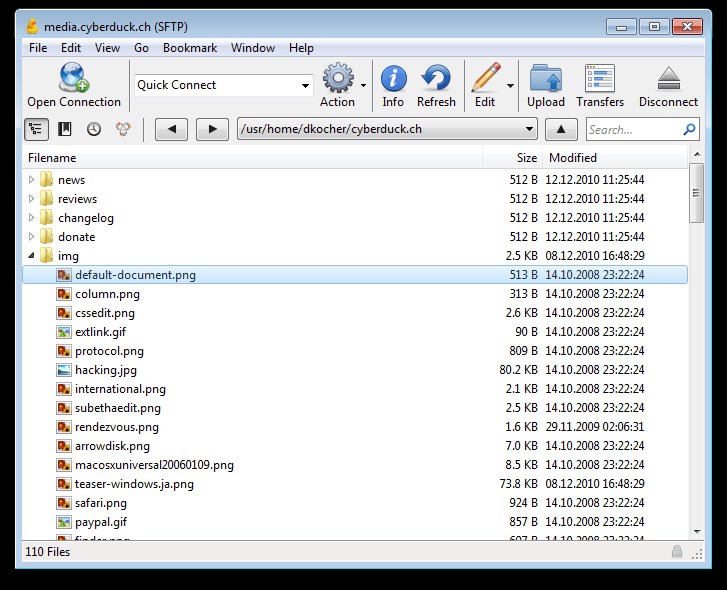The height and width of the screenshot is (590, 727).
Task: Open the Window menu
Action: [x=253, y=48]
